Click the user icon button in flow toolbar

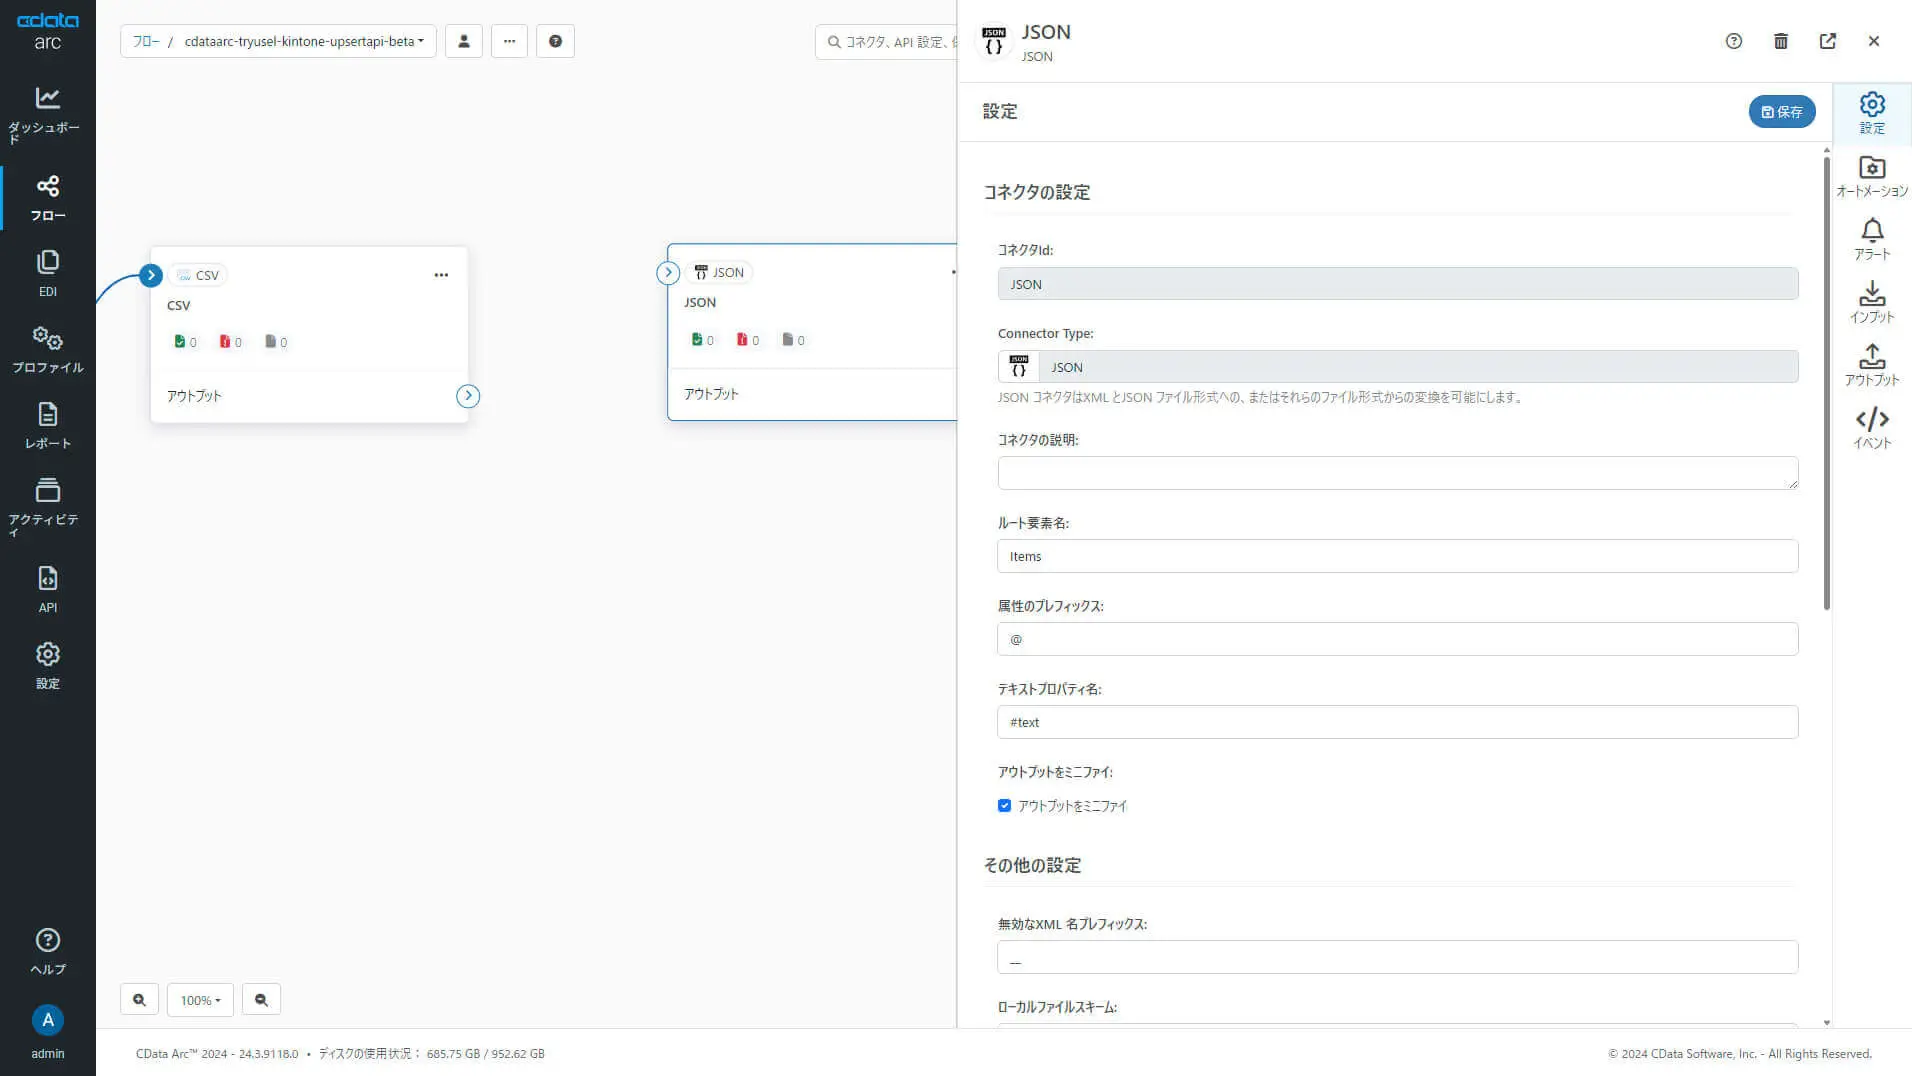[464, 41]
